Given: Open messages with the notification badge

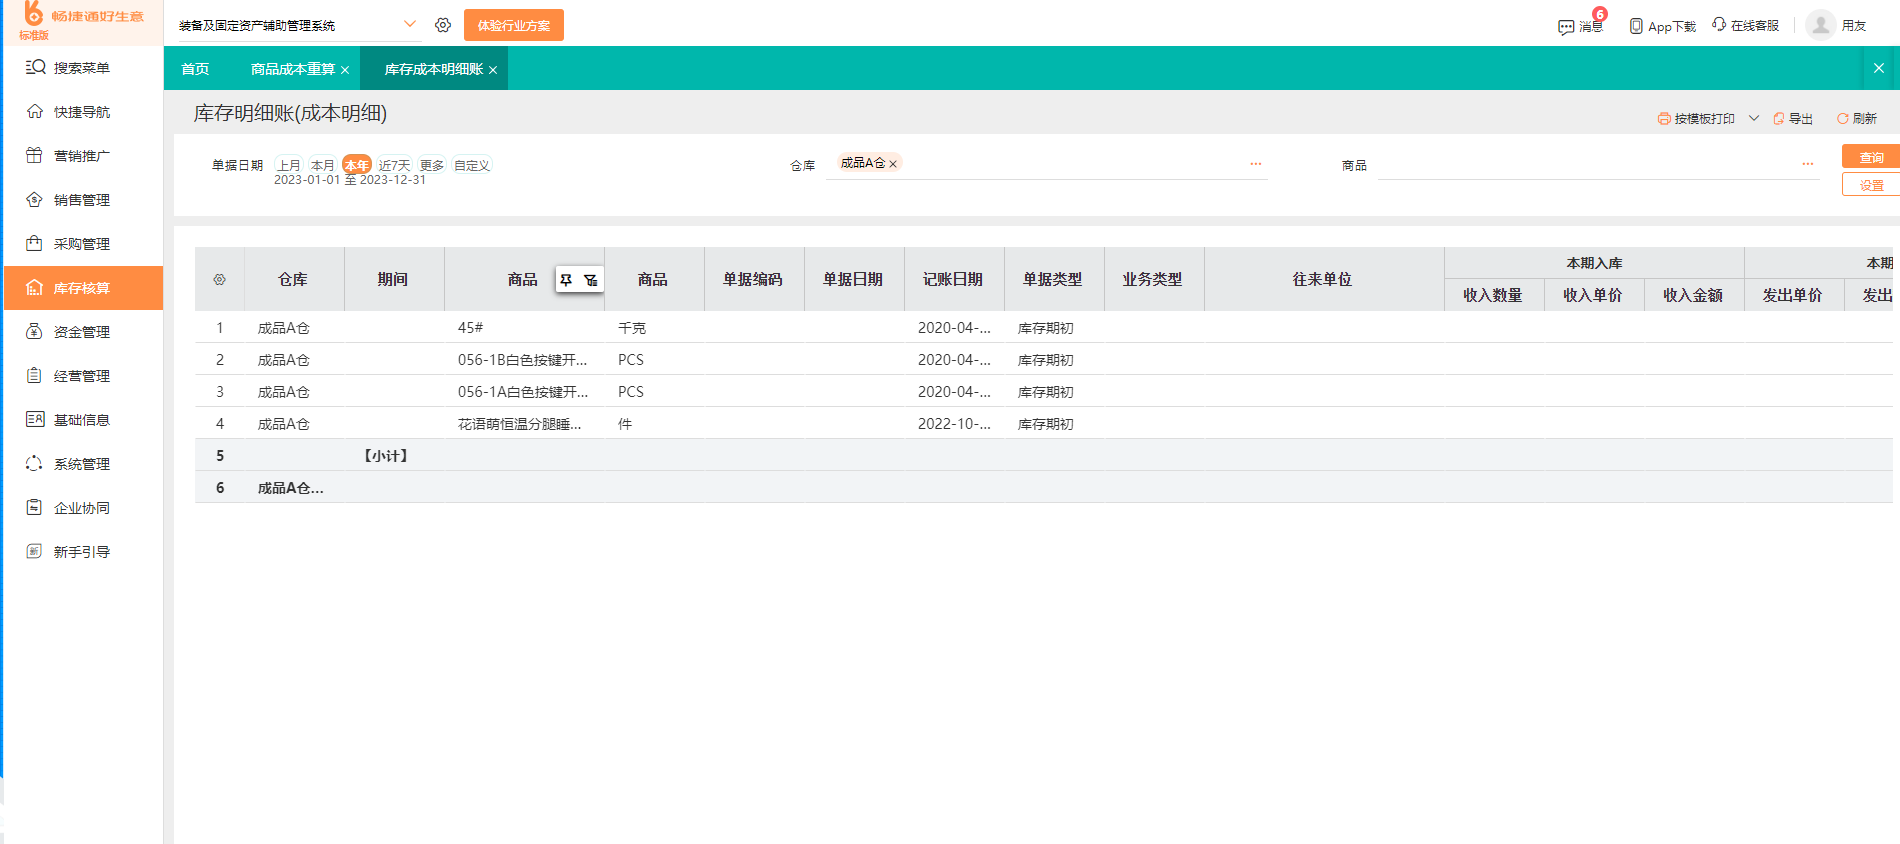Looking at the screenshot, I should click(1580, 25).
